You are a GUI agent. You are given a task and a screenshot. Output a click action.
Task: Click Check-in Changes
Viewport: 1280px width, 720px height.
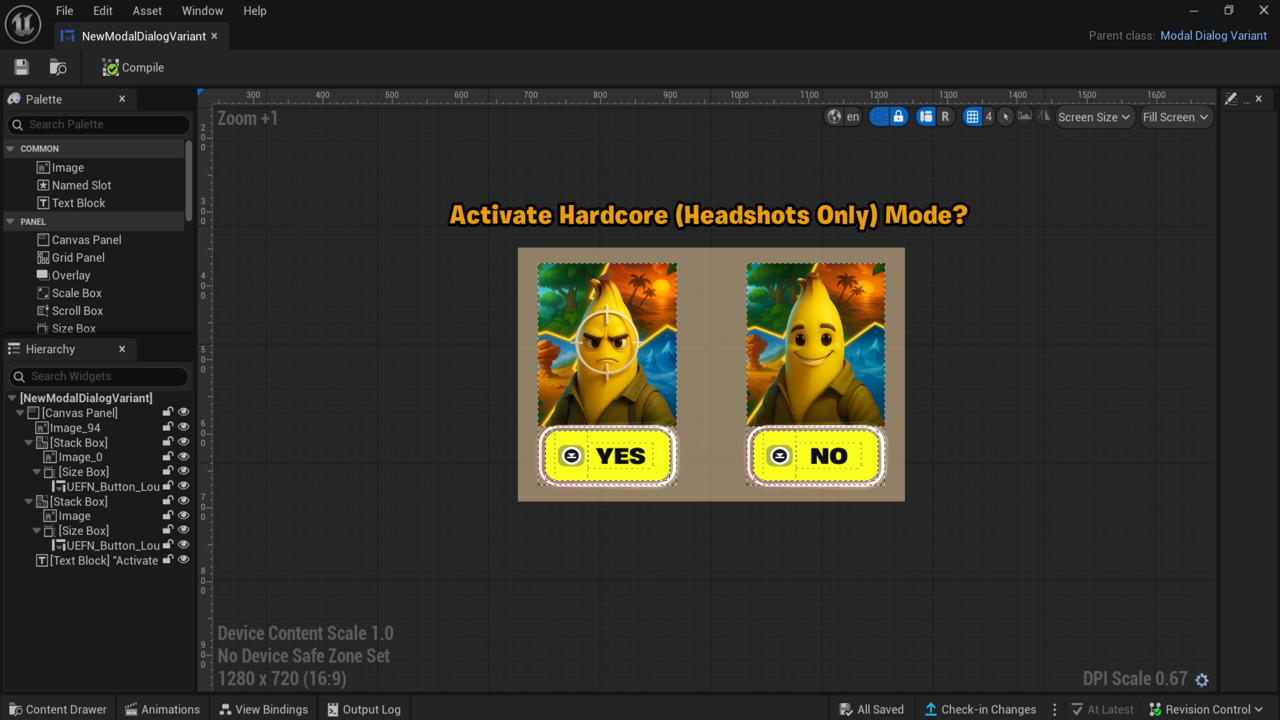pyautogui.click(x=980, y=709)
